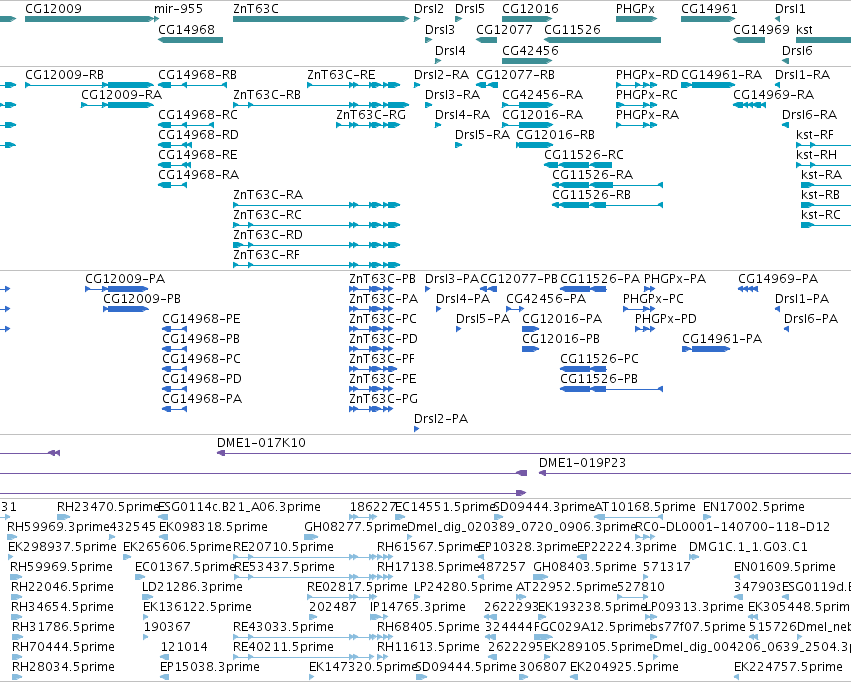Click transcript CG12009-RA label
The image size is (851, 682).
122,94
